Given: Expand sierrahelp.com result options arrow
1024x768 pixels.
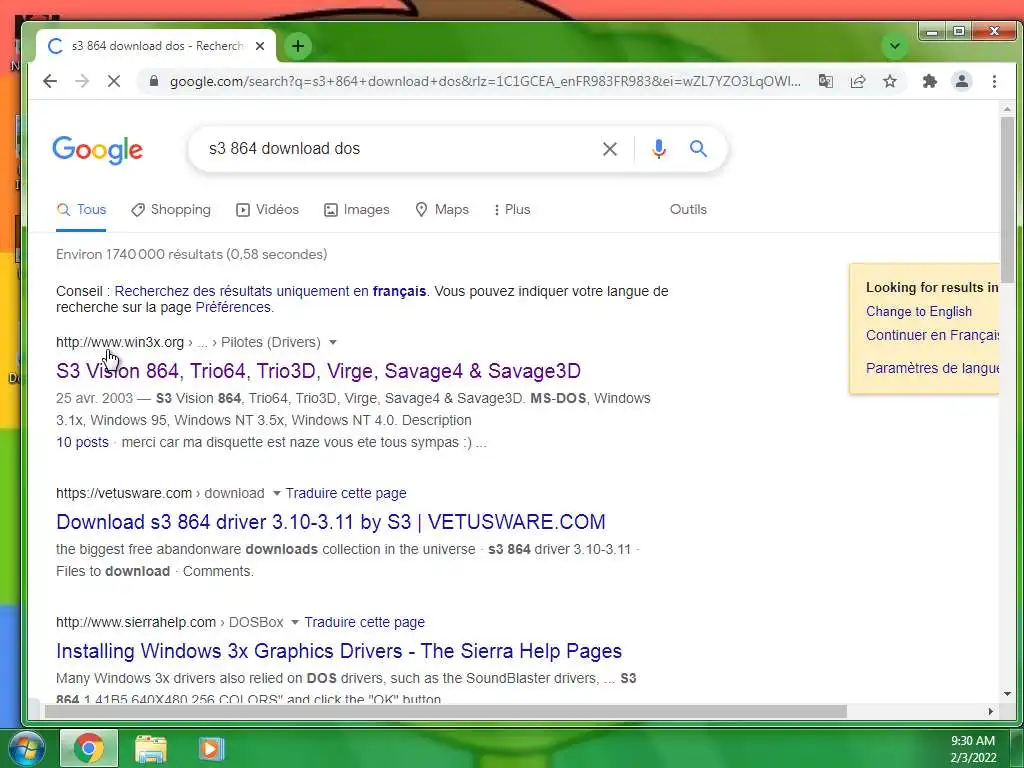Looking at the screenshot, I should pyautogui.click(x=295, y=622).
